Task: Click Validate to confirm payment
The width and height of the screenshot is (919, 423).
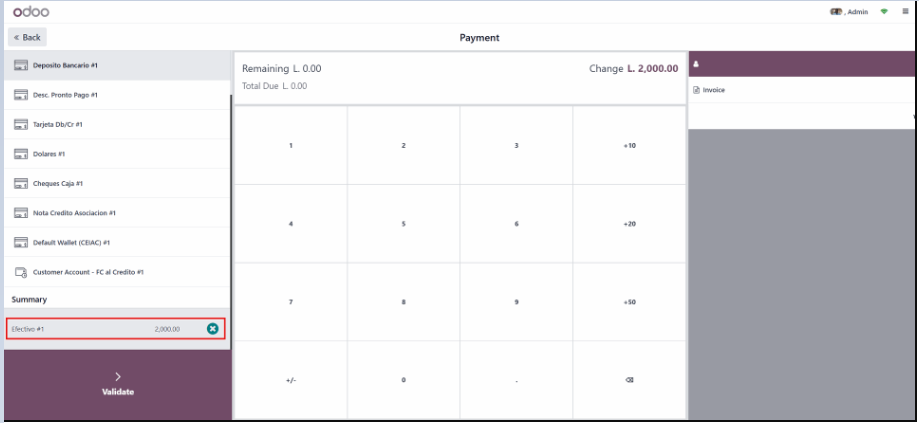Action: pyautogui.click(x=117, y=384)
